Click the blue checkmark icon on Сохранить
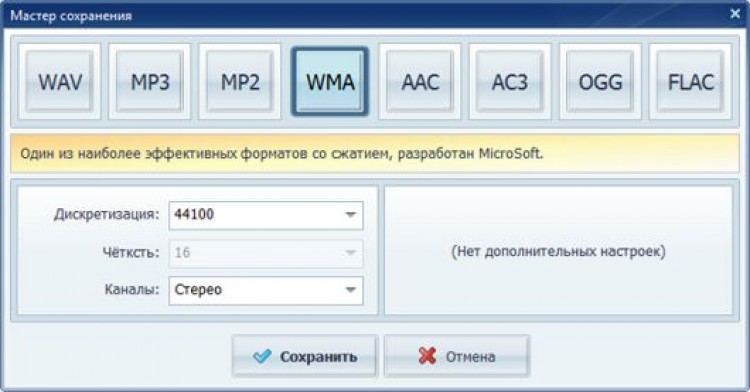The width and height of the screenshot is (750, 392). [262, 356]
